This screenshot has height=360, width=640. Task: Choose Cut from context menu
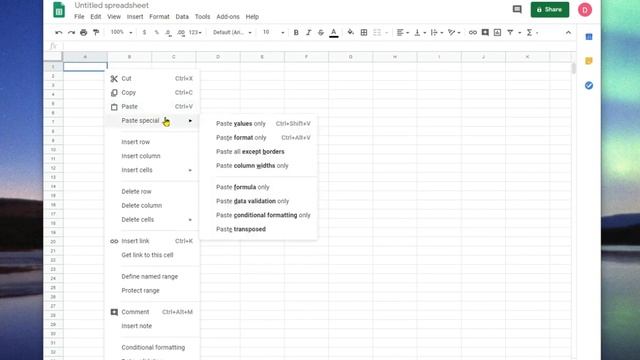tap(152, 78)
